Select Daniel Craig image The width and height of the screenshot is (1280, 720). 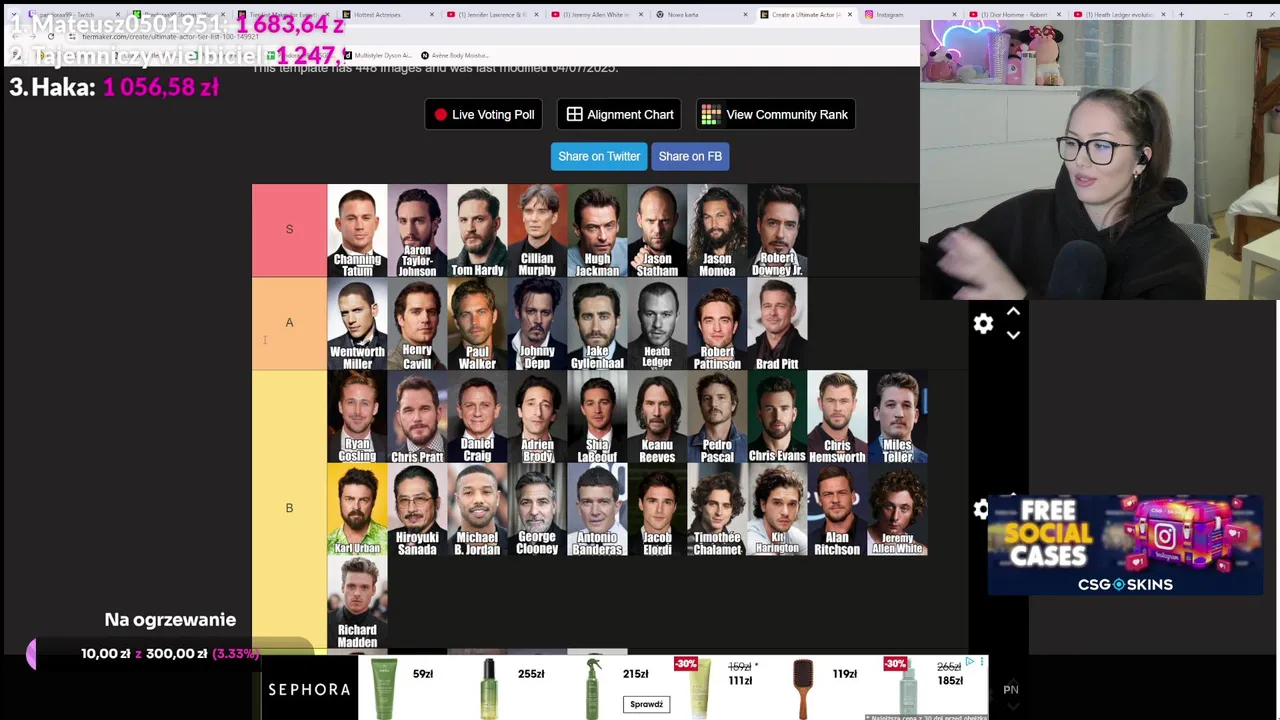[477, 417]
